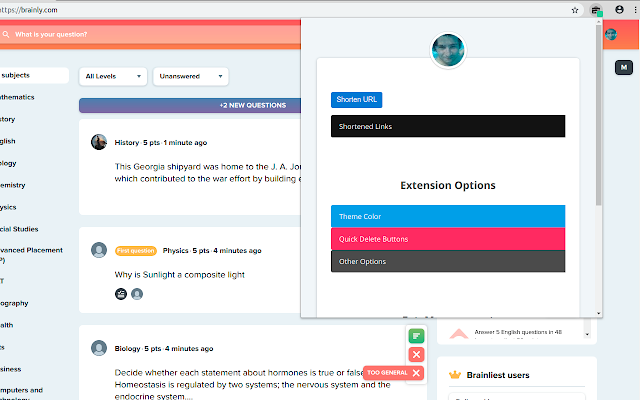Viewport: 640px width, 400px height.
Task: Select Physics in the subject sidebar
Action: coord(8,207)
